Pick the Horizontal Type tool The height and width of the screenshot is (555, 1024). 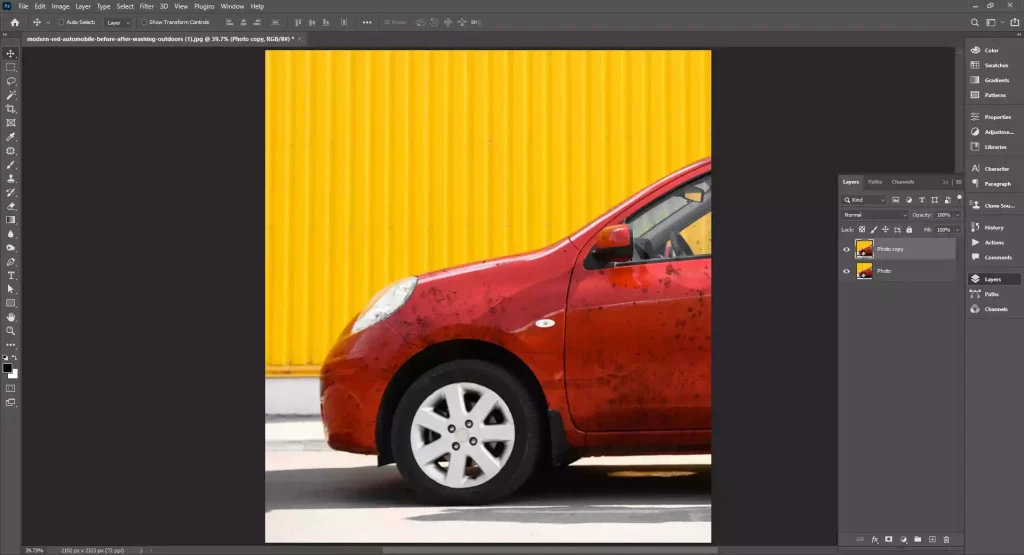[11, 275]
